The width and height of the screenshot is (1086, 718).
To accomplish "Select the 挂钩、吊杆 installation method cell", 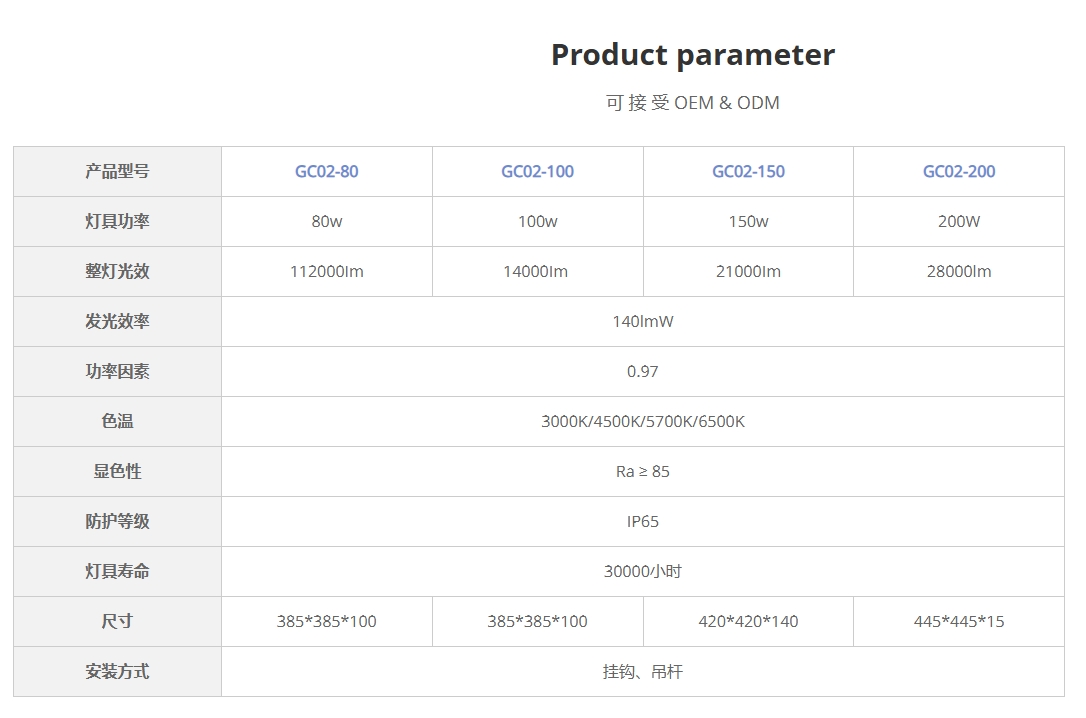I will tap(642, 671).
